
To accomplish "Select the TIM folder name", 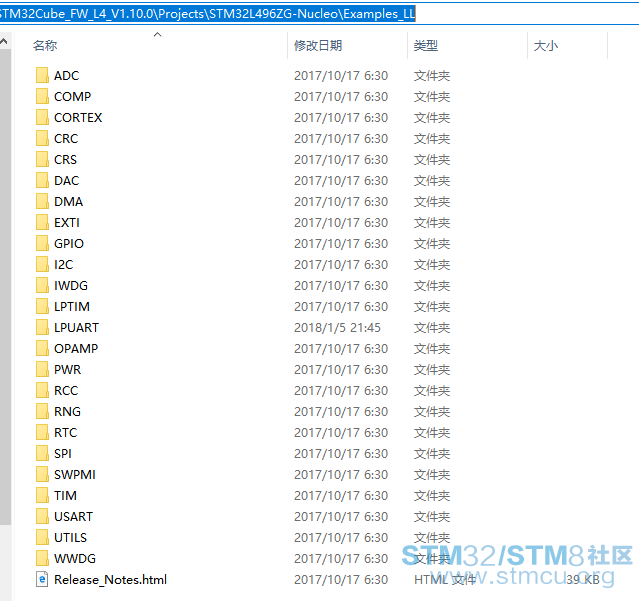I will pos(65,495).
